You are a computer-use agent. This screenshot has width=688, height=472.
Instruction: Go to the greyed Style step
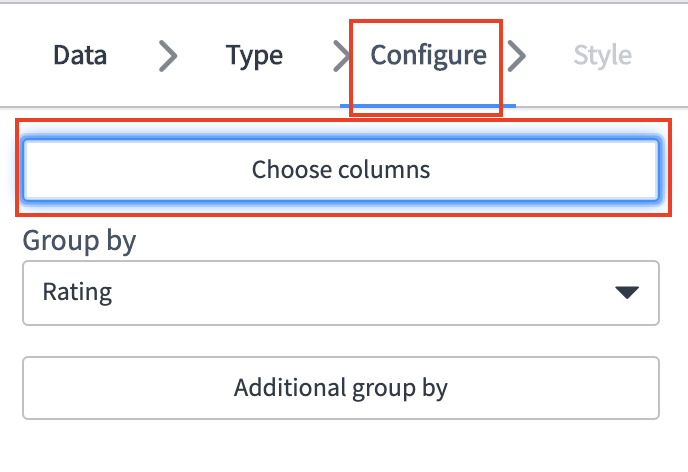(602, 55)
